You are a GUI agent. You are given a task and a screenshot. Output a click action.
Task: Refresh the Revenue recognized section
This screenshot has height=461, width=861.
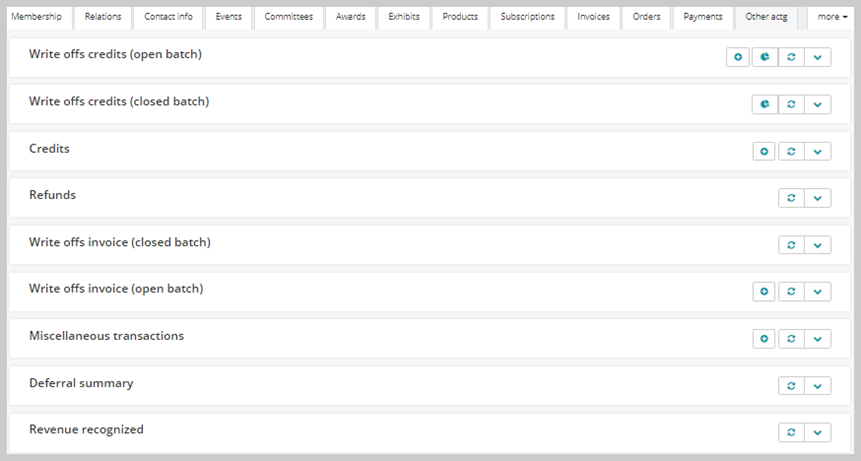pyautogui.click(x=791, y=432)
